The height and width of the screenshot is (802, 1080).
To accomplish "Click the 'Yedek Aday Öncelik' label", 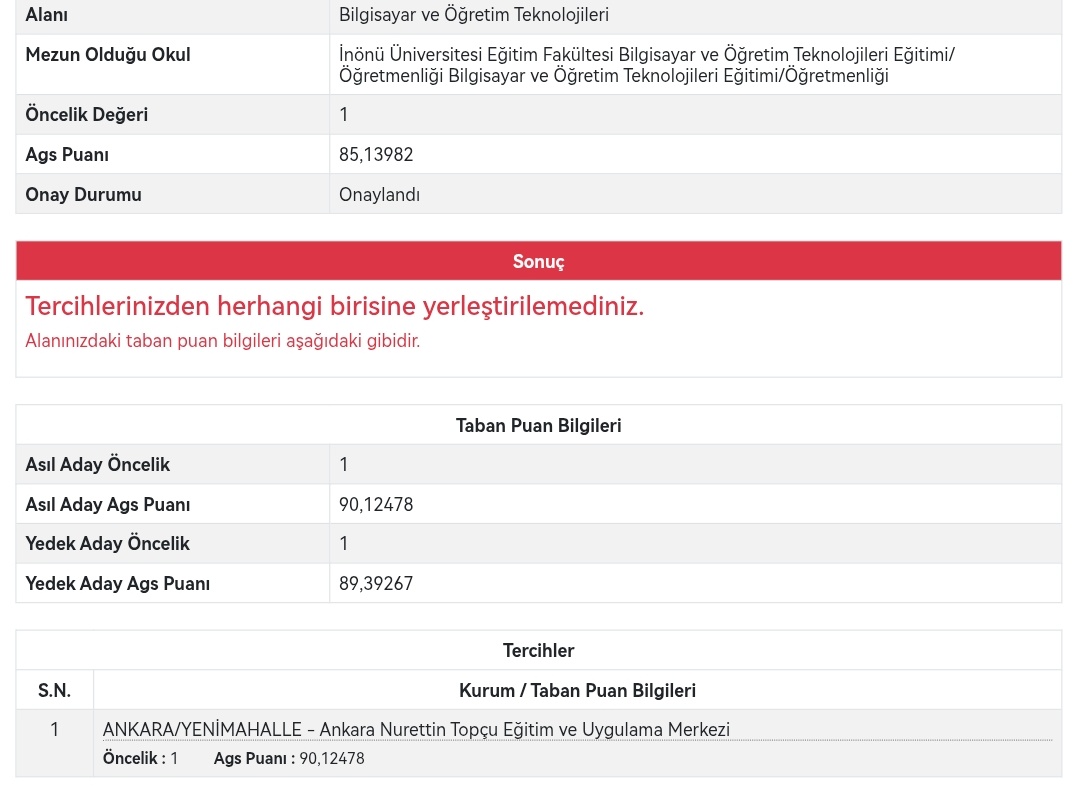I will click(x=107, y=544).
